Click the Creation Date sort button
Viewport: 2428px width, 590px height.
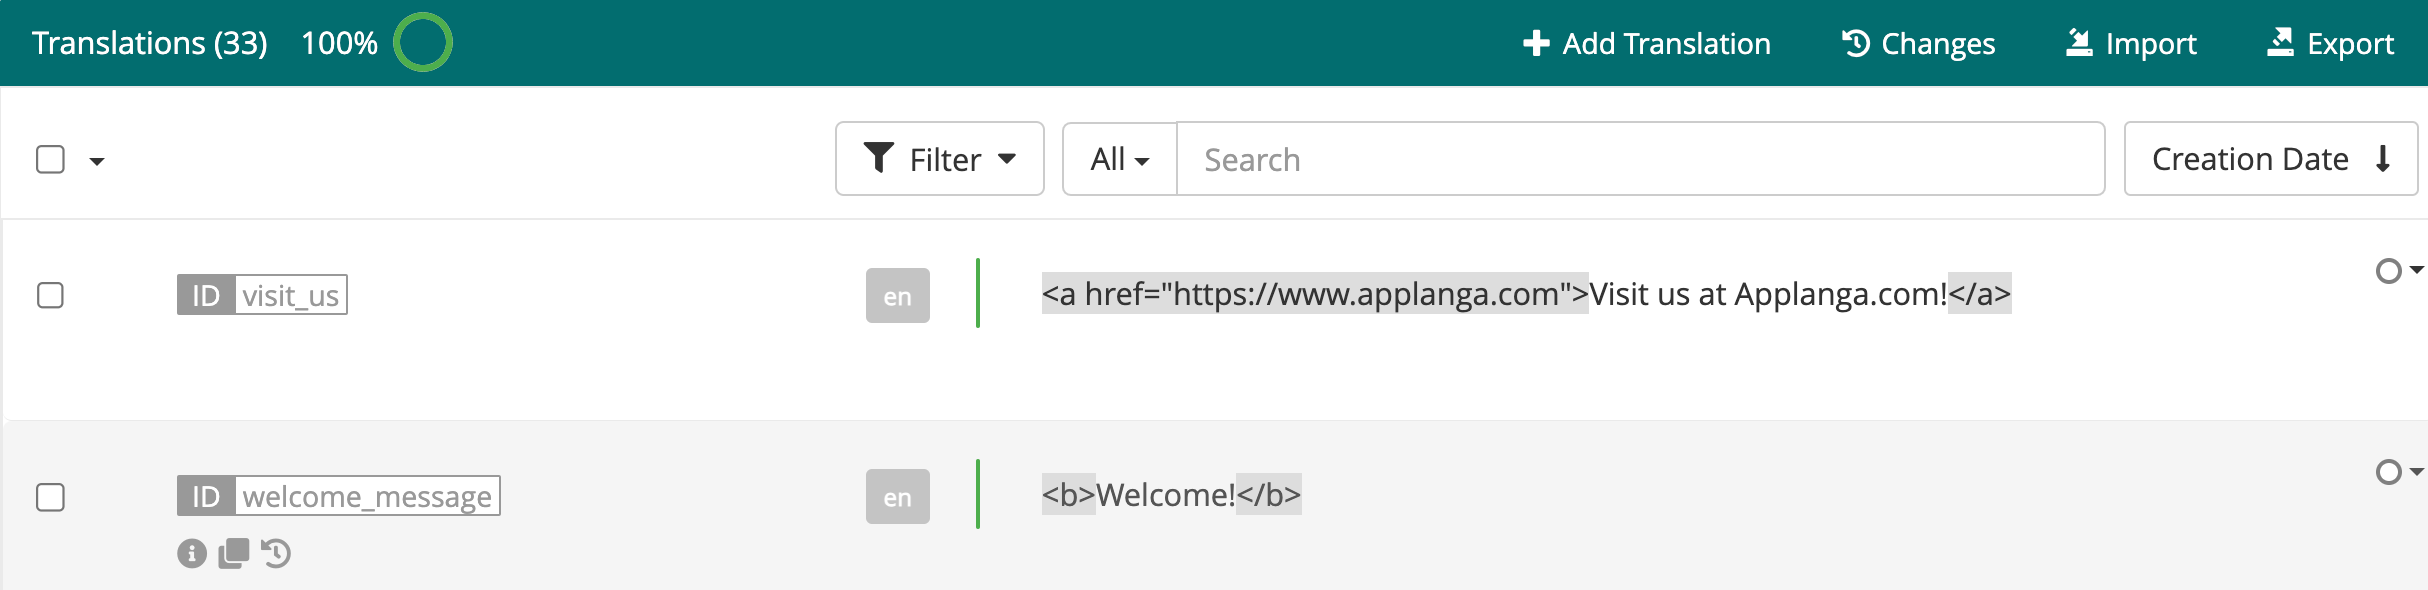coord(2271,159)
